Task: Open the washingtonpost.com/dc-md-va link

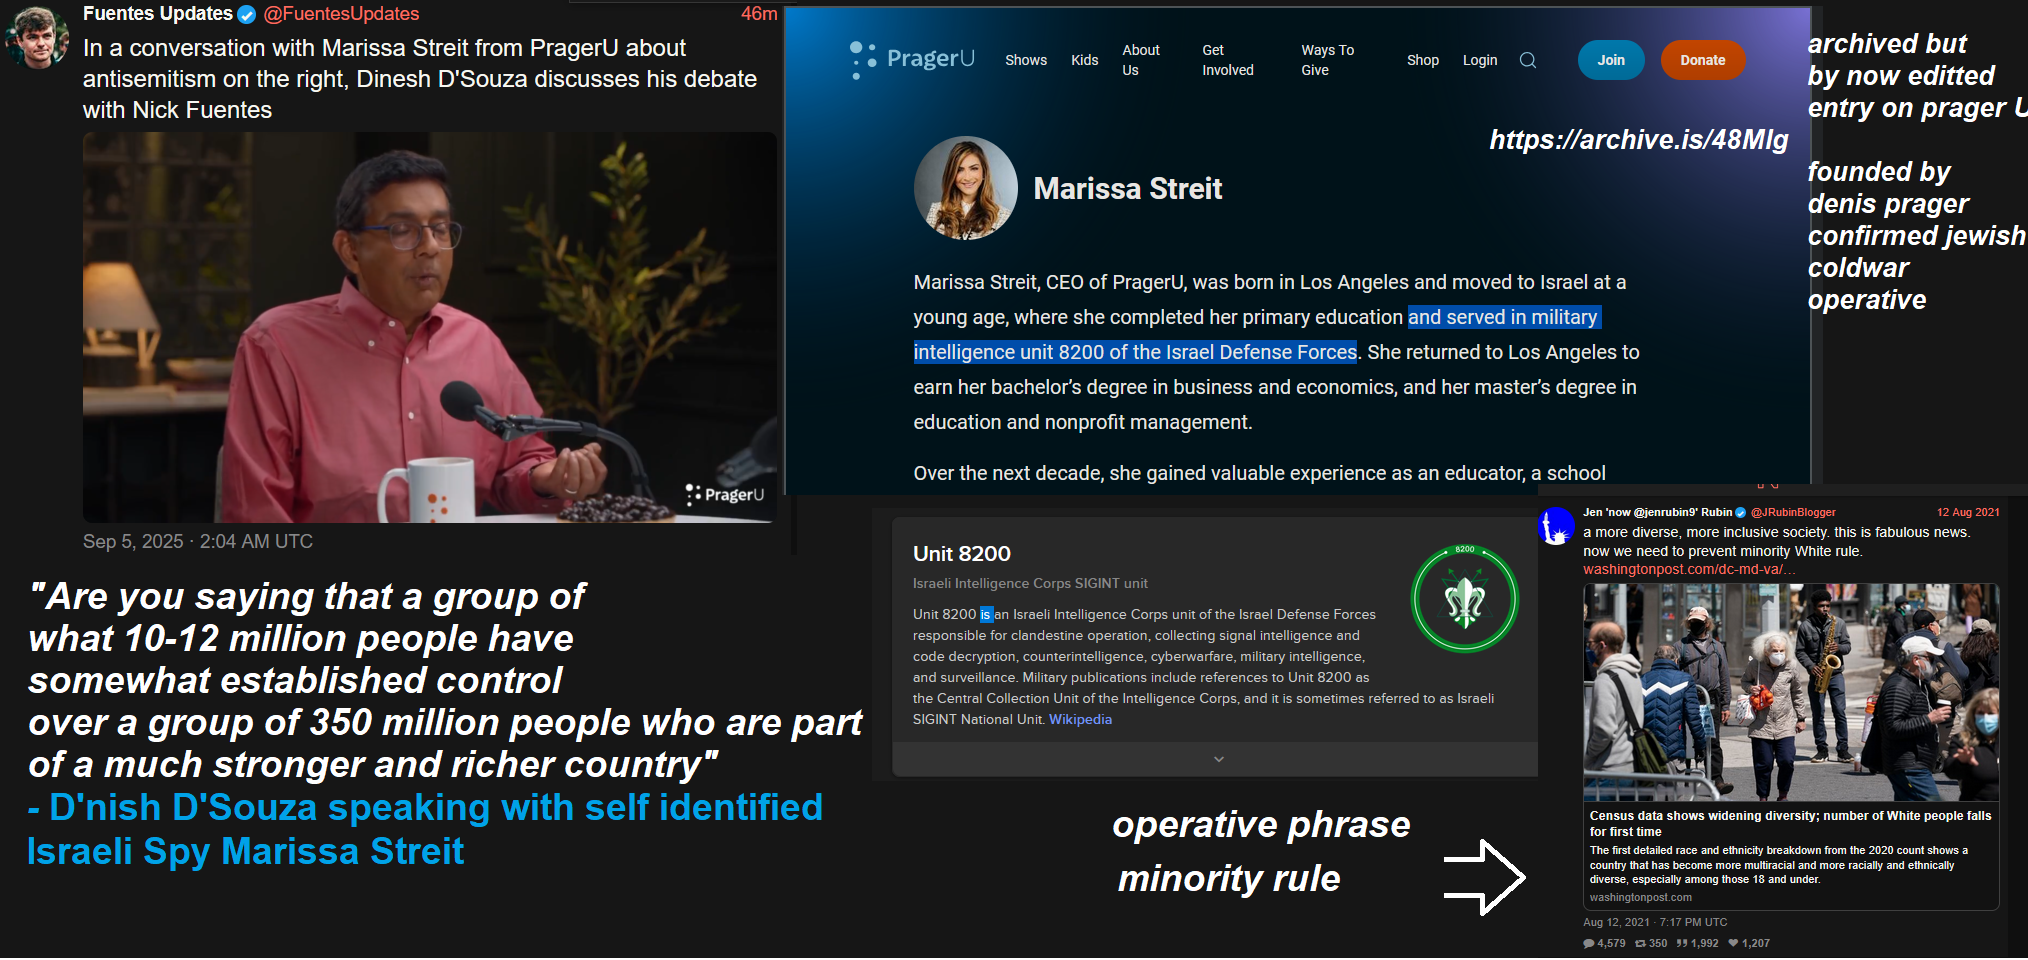Action: click(1689, 569)
